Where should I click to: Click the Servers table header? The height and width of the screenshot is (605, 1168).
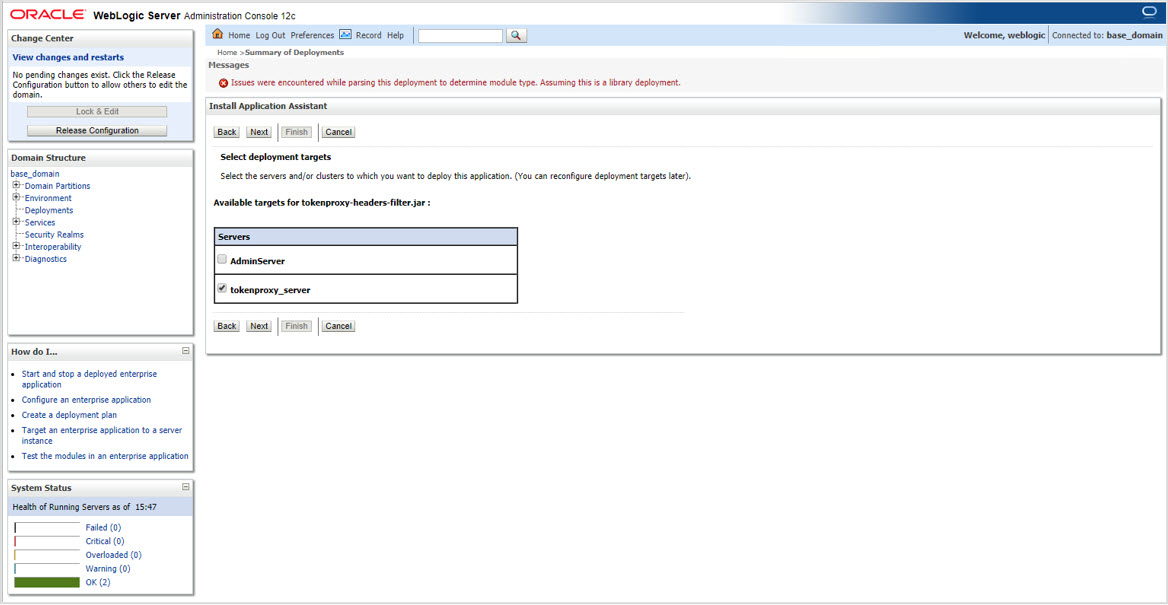[366, 237]
